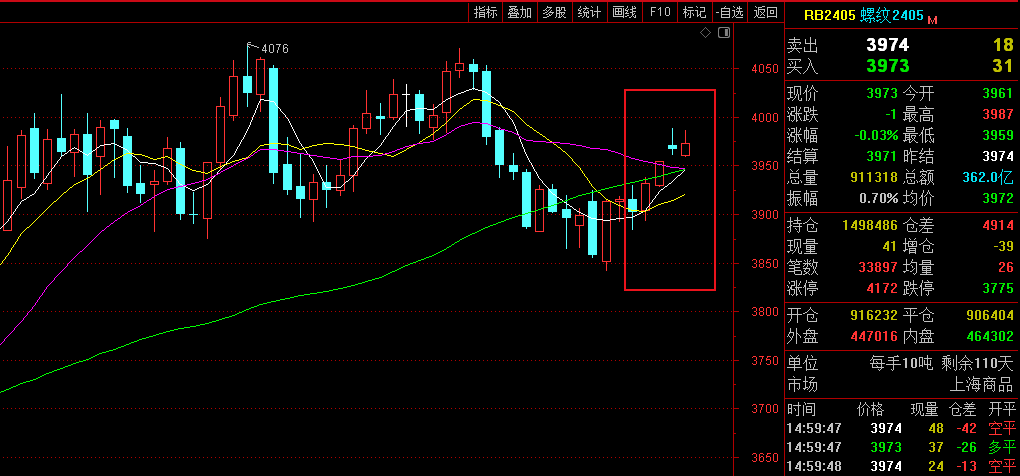This screenshot has width=1020, height=476.
Task: Click the 4000 label on price axis
Action: click(764, 118)
